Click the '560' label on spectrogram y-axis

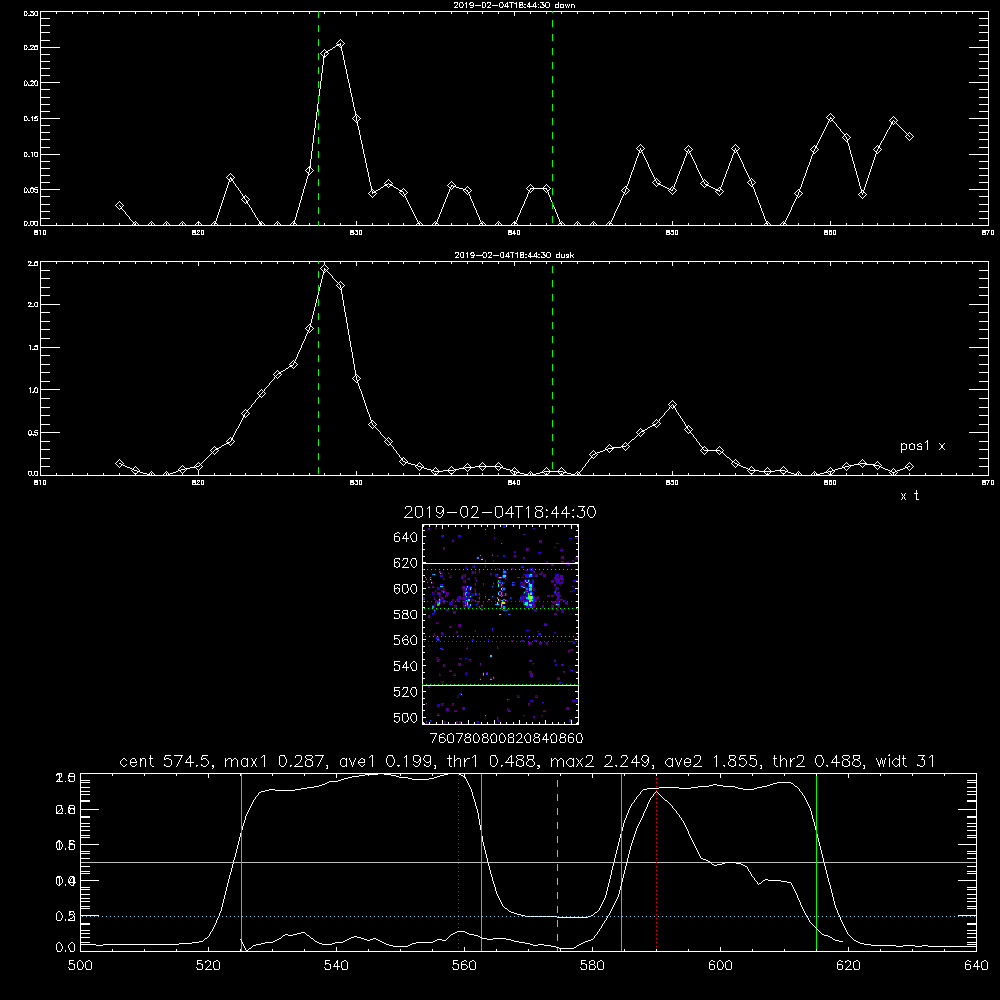(406, 640)
